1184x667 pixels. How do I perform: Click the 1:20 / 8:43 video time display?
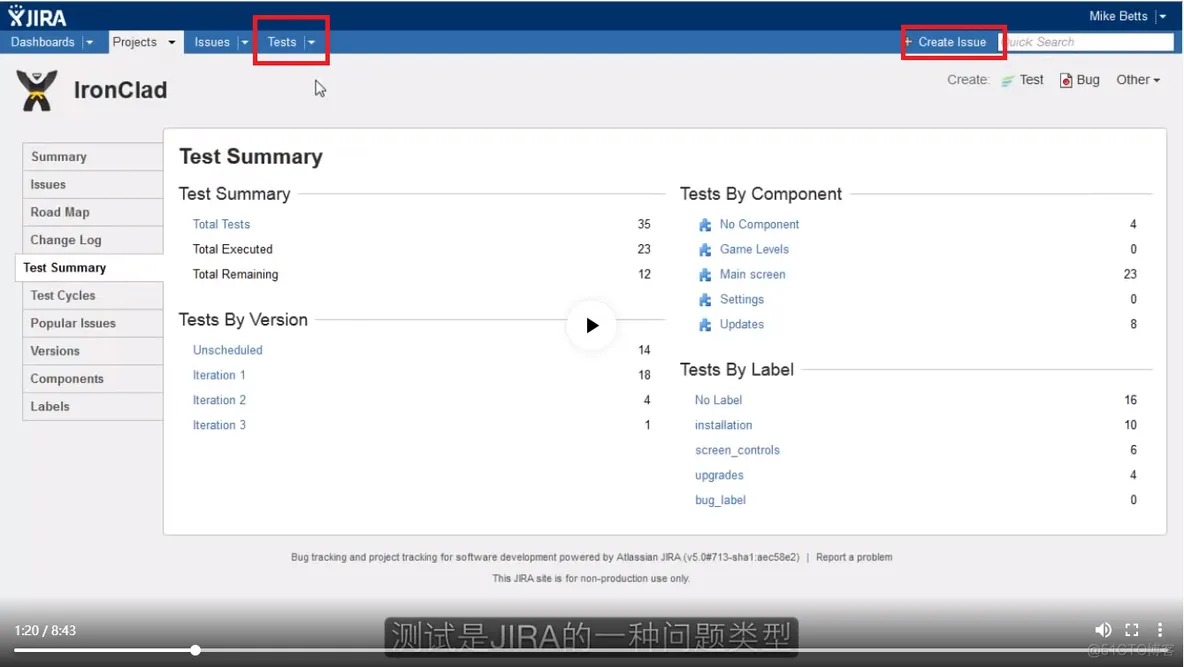(x=45, y=630)
